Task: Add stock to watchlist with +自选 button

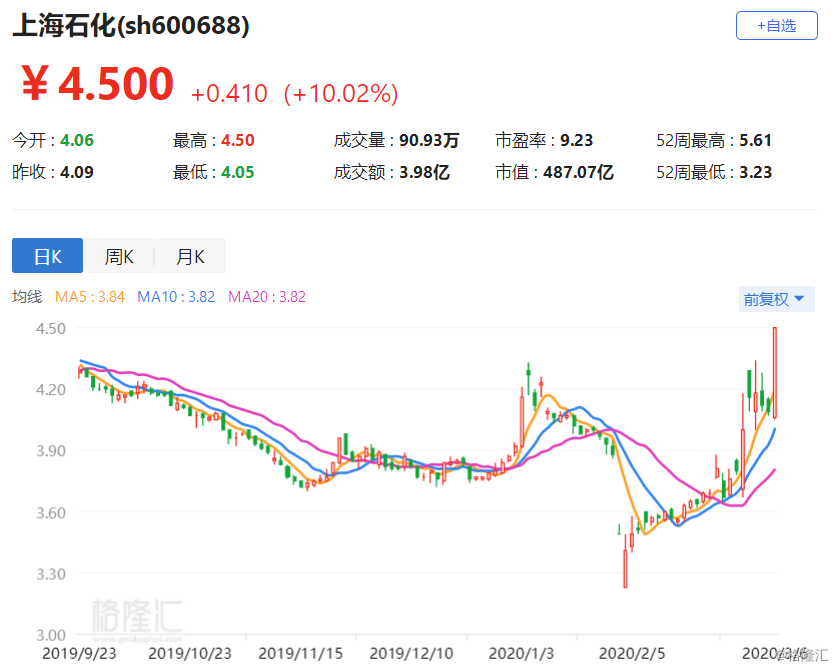Action: pyautogui.click(x=776, y=26)
